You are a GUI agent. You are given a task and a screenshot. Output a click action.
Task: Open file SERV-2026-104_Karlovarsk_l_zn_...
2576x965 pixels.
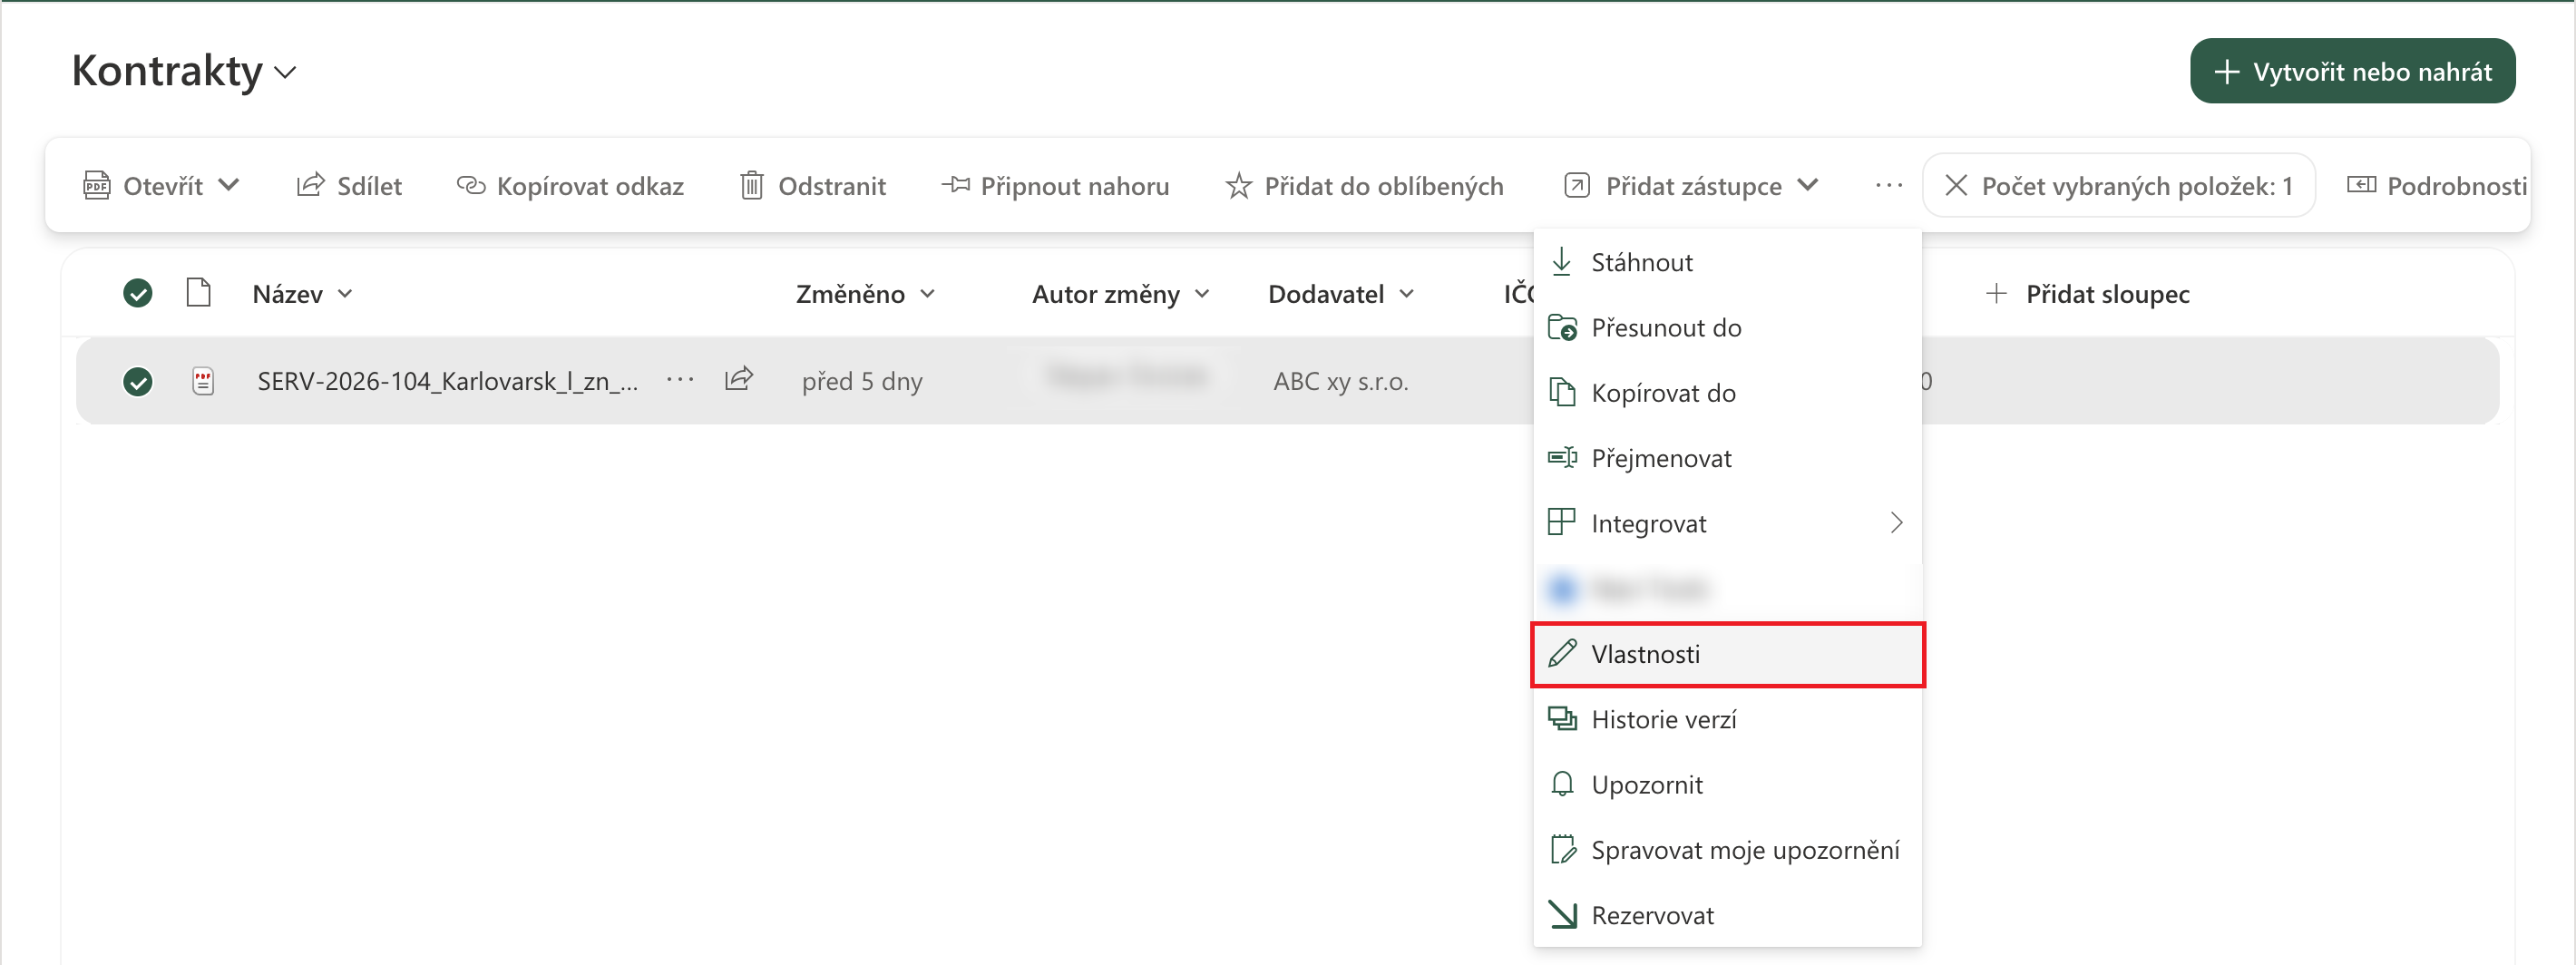(x=447, y=381)
